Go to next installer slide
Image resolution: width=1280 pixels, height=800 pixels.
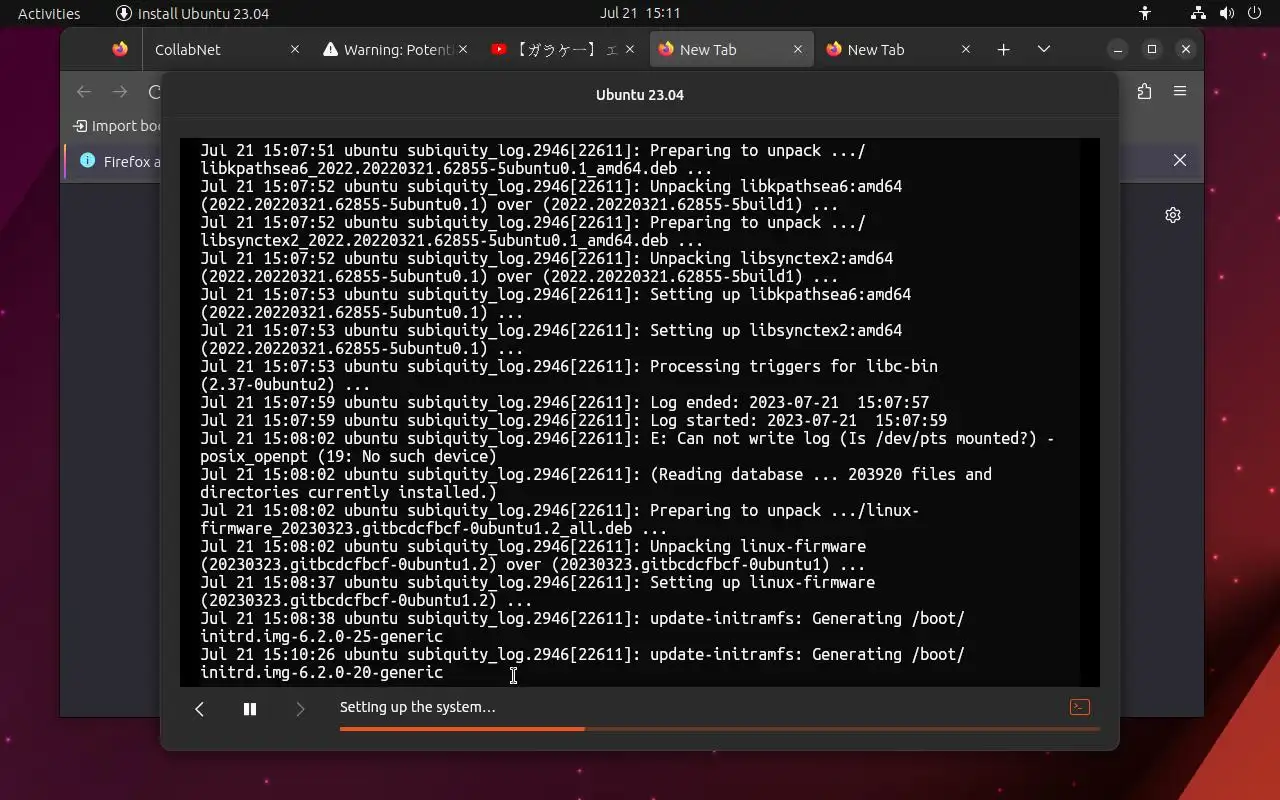[300, 709]
